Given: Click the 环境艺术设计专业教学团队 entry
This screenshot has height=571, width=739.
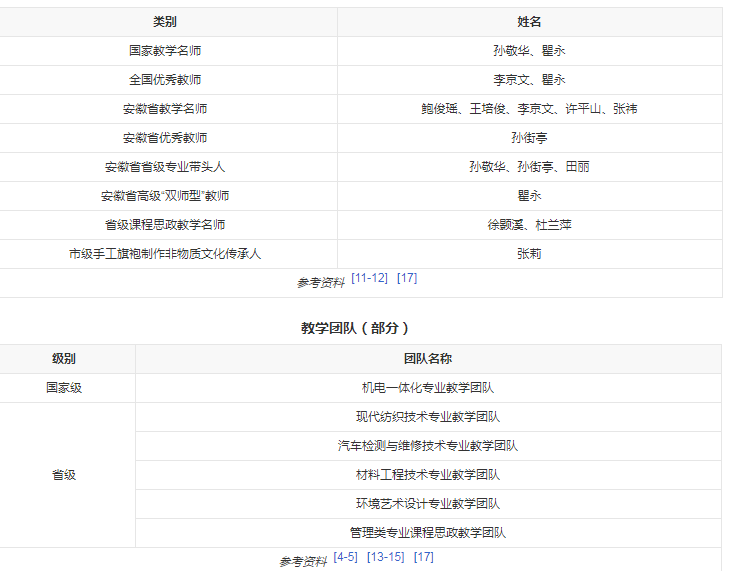Looking at the screenshot, I should tap(428, 504).
